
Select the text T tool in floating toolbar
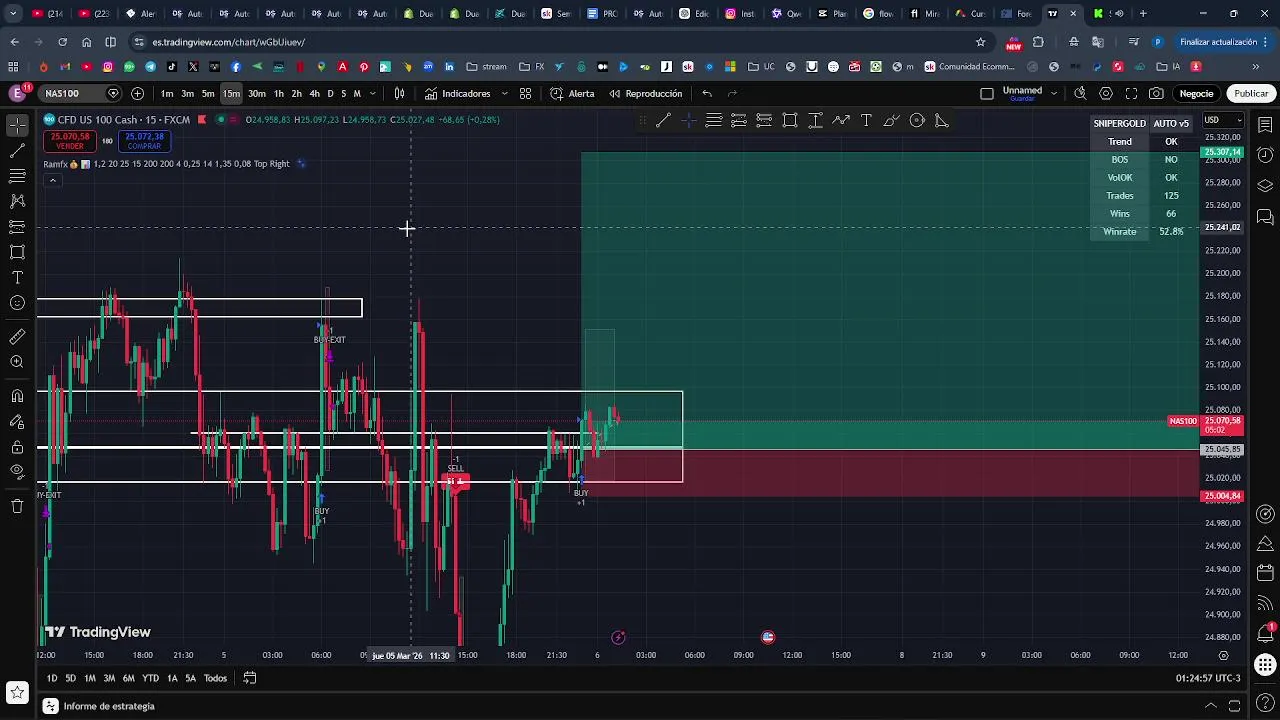tap(866, 120)
